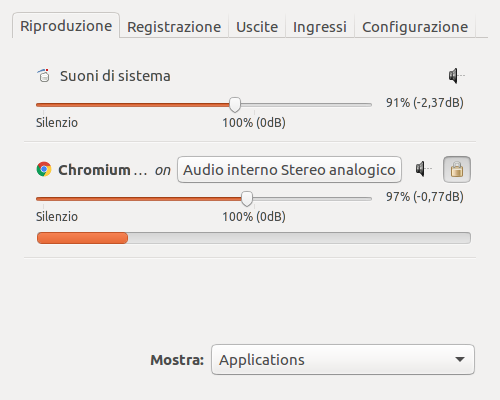The height and width of the screenshot is (400, 500).
Task: Mute the Chromium audio stream
Action: pyautogui.click(x=423, y=169)
